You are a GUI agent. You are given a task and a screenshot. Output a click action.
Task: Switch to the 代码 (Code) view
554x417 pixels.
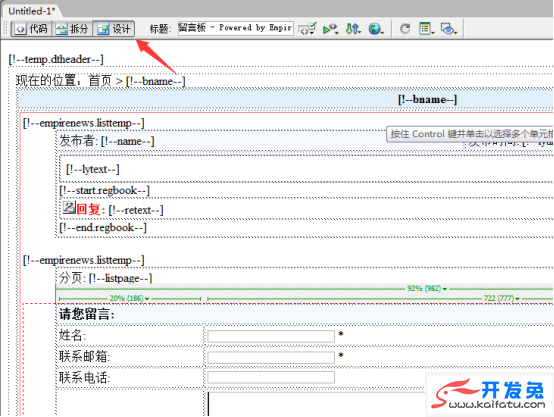[31, 29]
